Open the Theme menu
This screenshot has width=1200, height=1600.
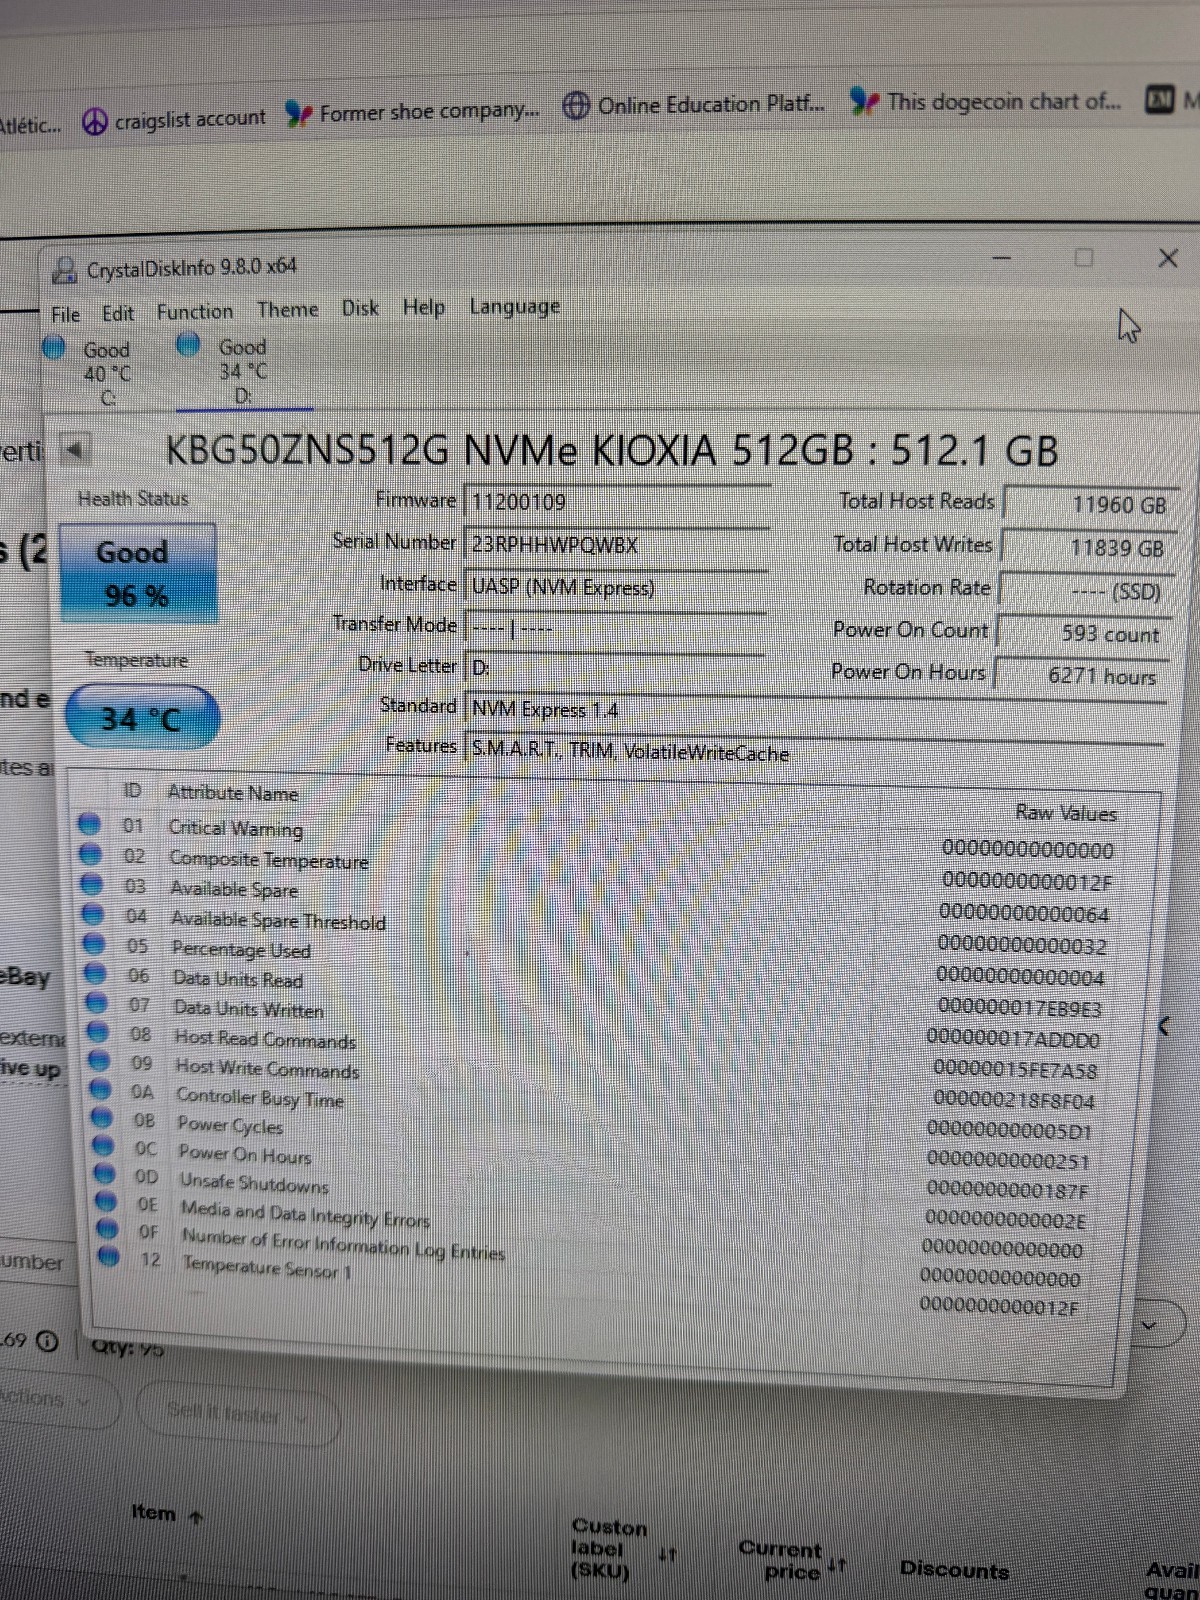288,310
